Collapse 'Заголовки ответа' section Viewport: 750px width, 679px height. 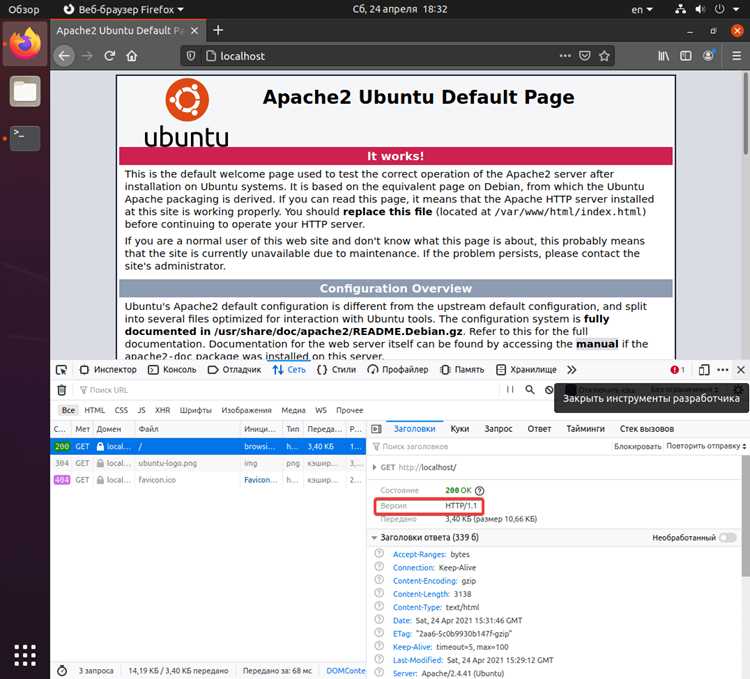point(374,537)
